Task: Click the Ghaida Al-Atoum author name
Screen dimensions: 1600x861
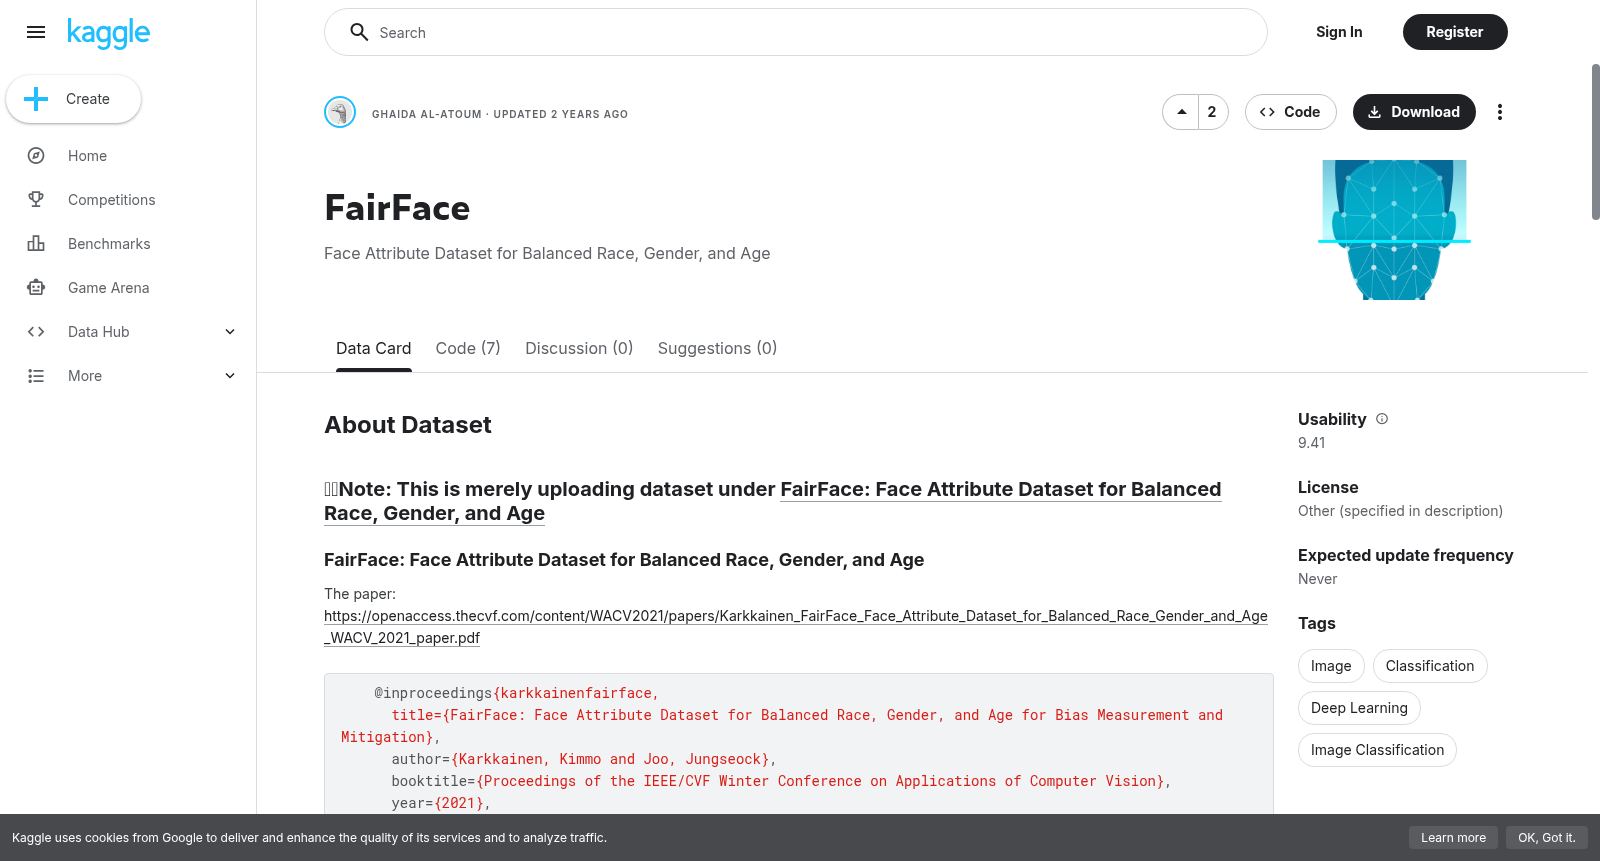Action: pos(427,114)
